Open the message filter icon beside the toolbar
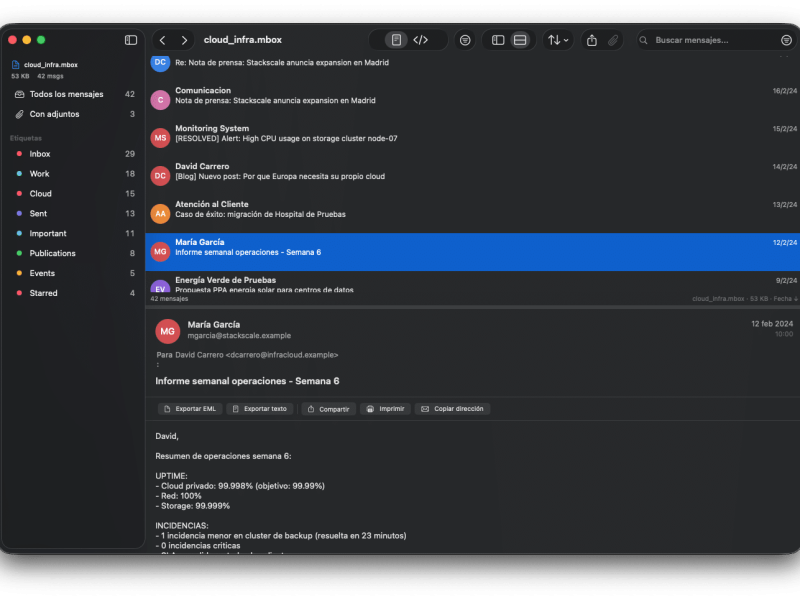The width and height of the screenshot is (800, 600). [x=464, y=40]
